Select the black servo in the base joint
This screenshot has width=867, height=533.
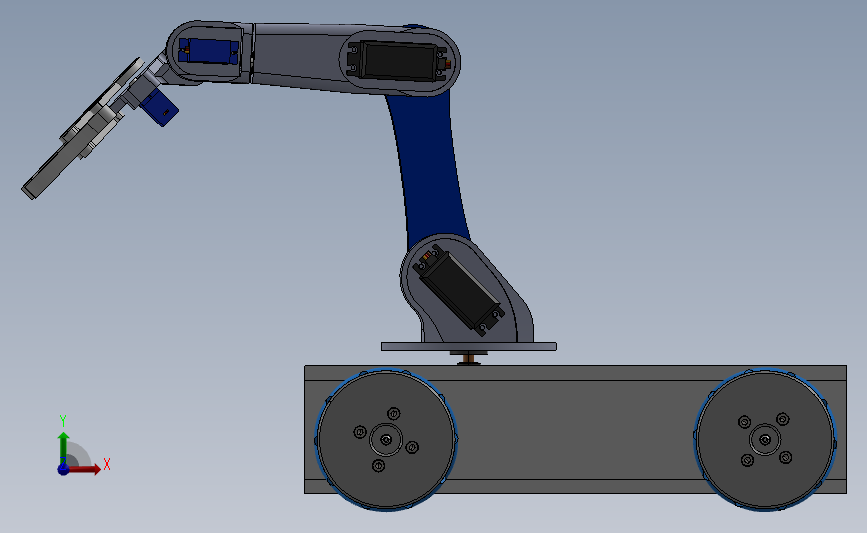coord(460,290)
